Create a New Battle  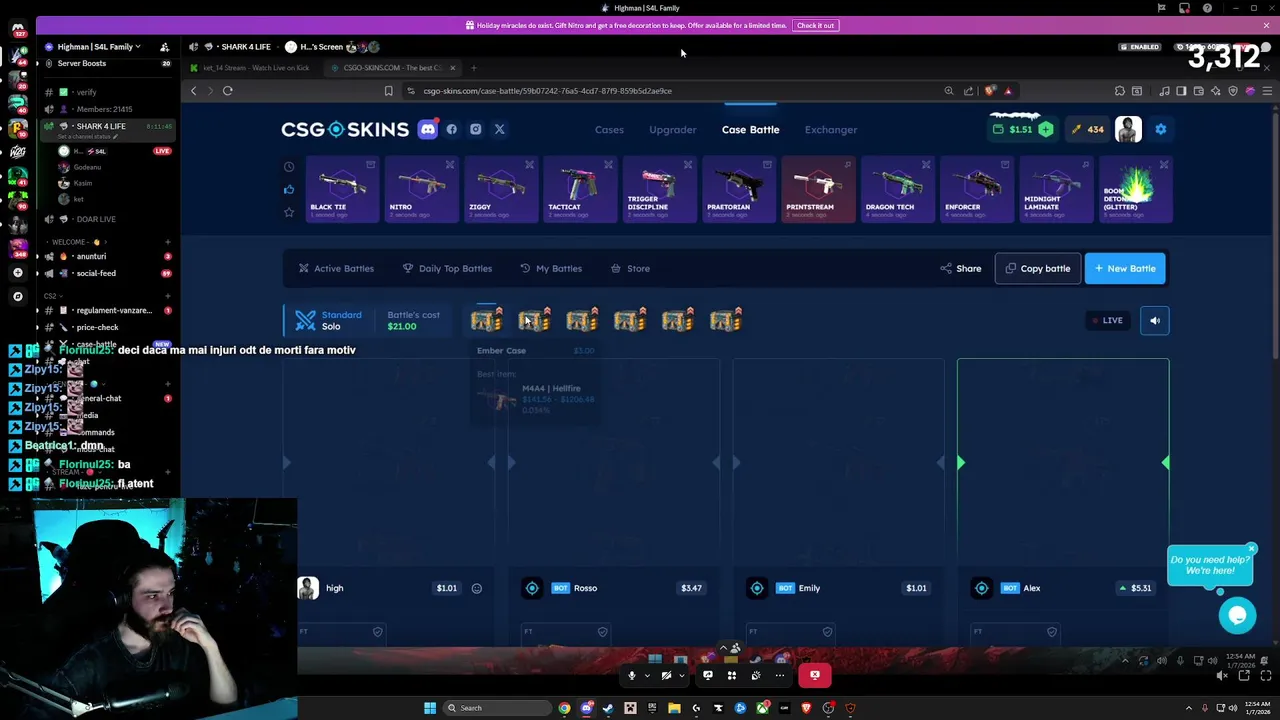pyautogui.click(x=1125, y=268)
